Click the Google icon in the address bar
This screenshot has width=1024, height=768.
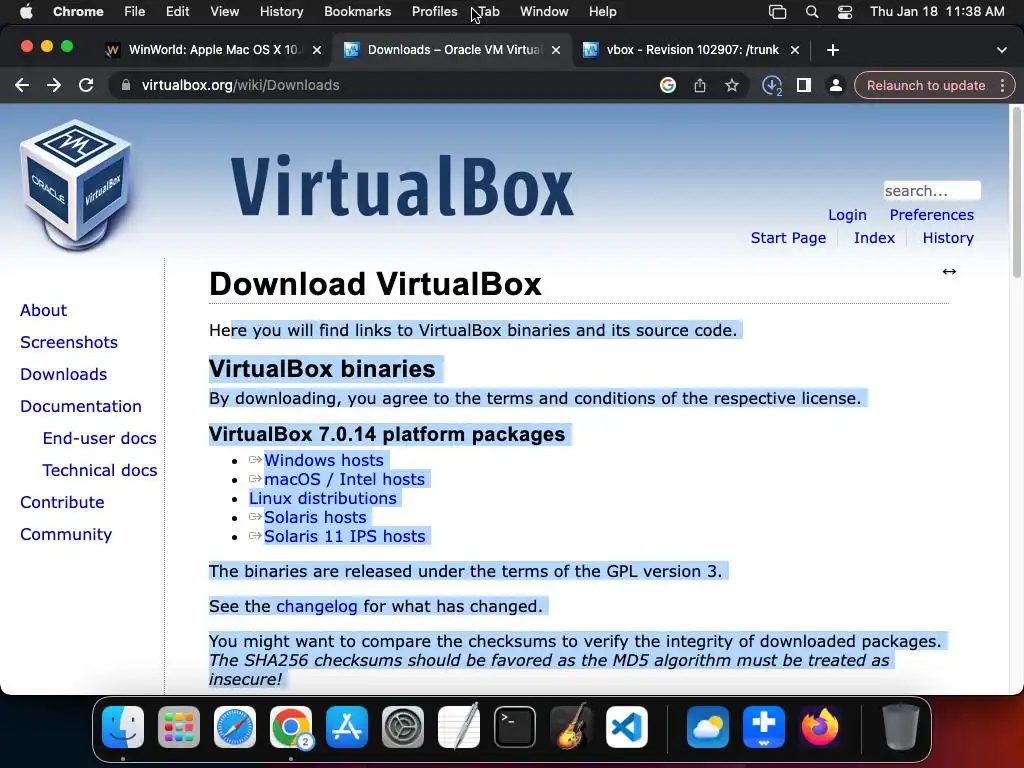click(667, 85)
